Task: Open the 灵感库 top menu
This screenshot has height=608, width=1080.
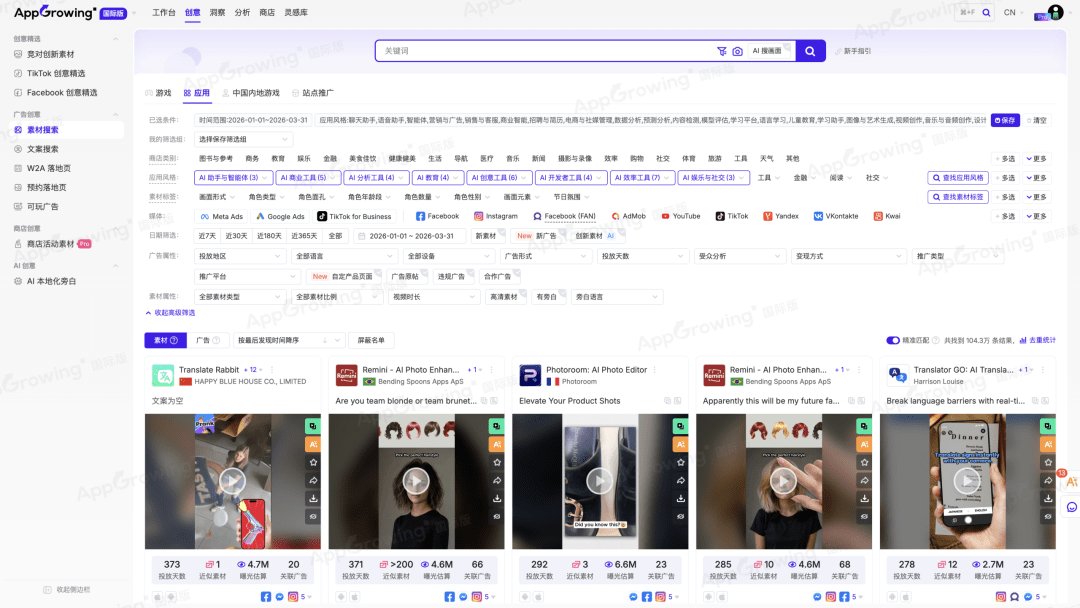Action: click(296, 13)
